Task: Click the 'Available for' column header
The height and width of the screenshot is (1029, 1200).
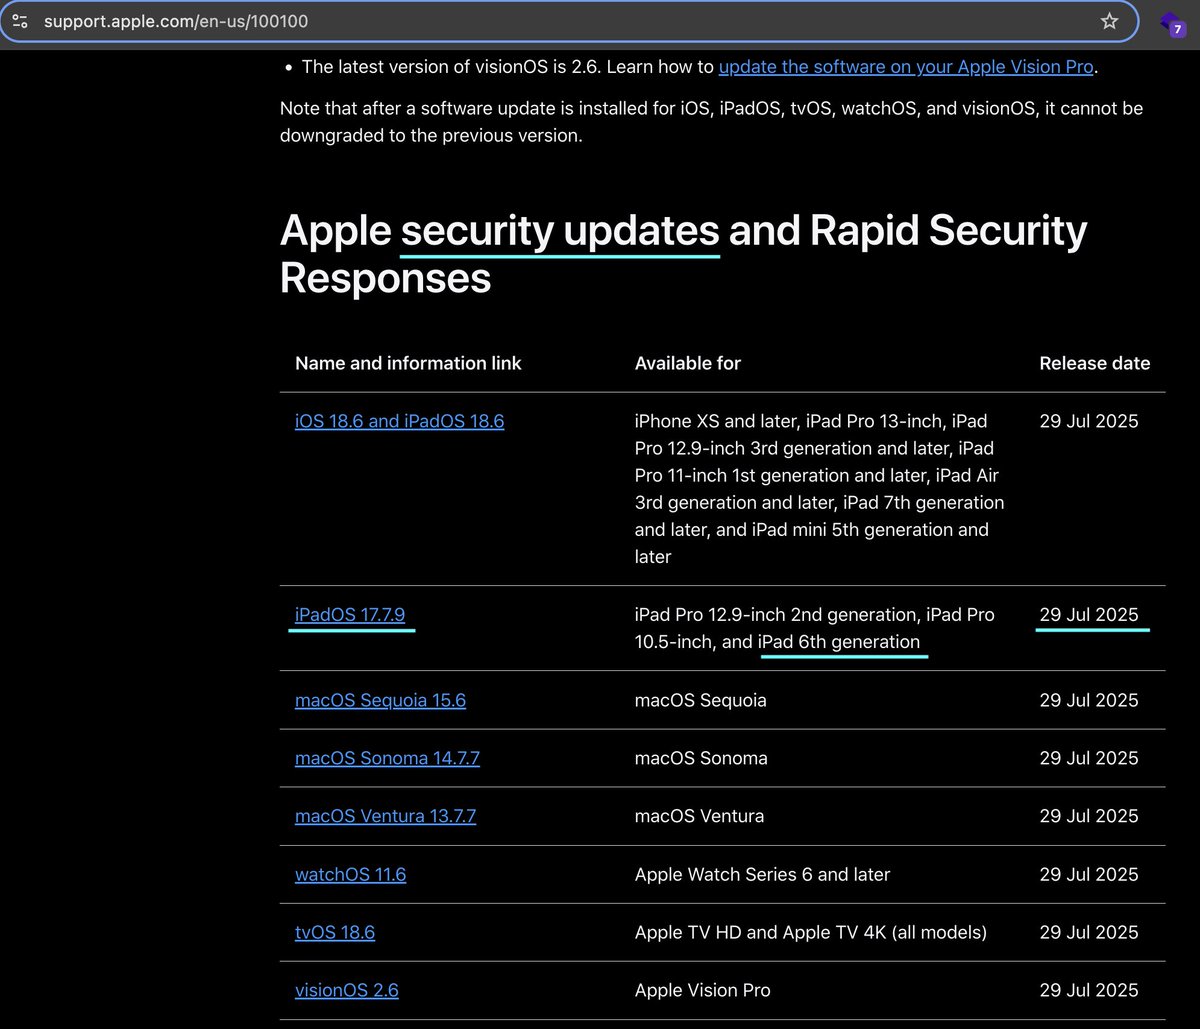Action: click(687, 363)
